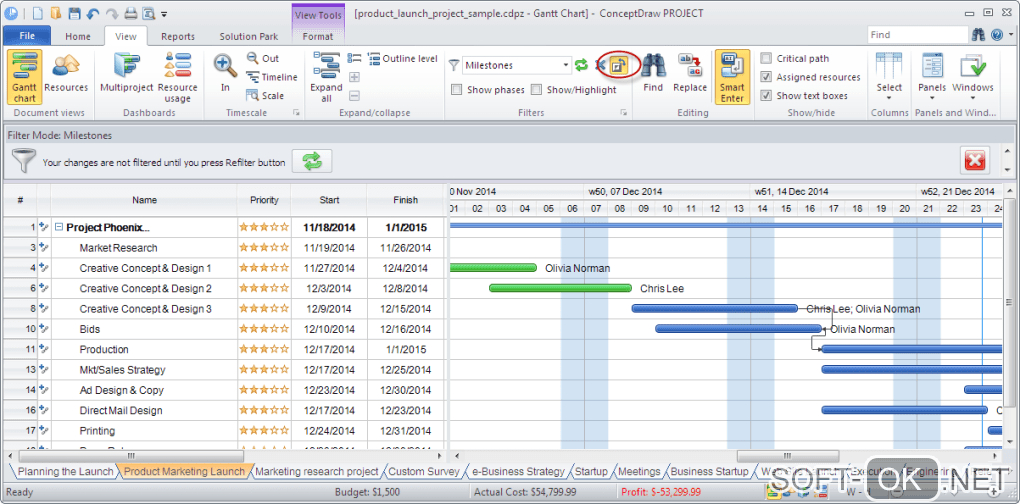Enable the Show/Highlight checkbox
The image size is (1020, 504).
pyautogui.click(x=536, y=90)
